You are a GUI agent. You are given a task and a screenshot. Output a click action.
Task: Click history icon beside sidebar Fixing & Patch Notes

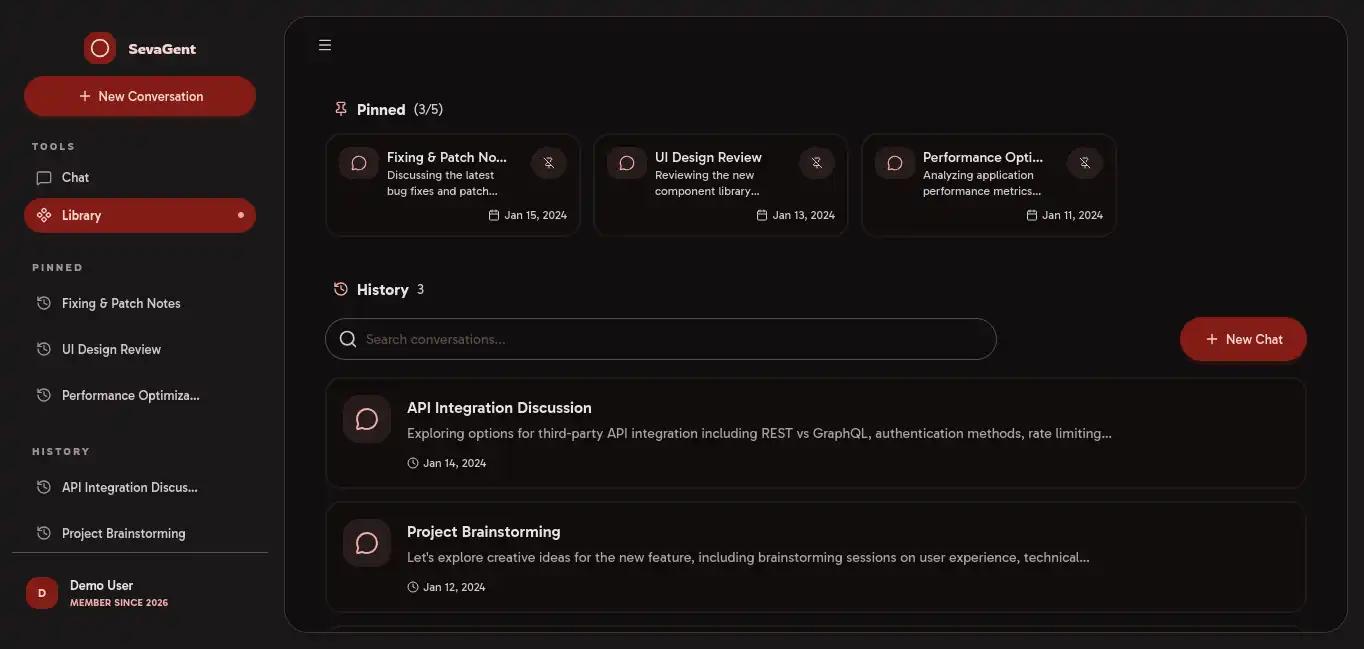[x=44, y=303]
